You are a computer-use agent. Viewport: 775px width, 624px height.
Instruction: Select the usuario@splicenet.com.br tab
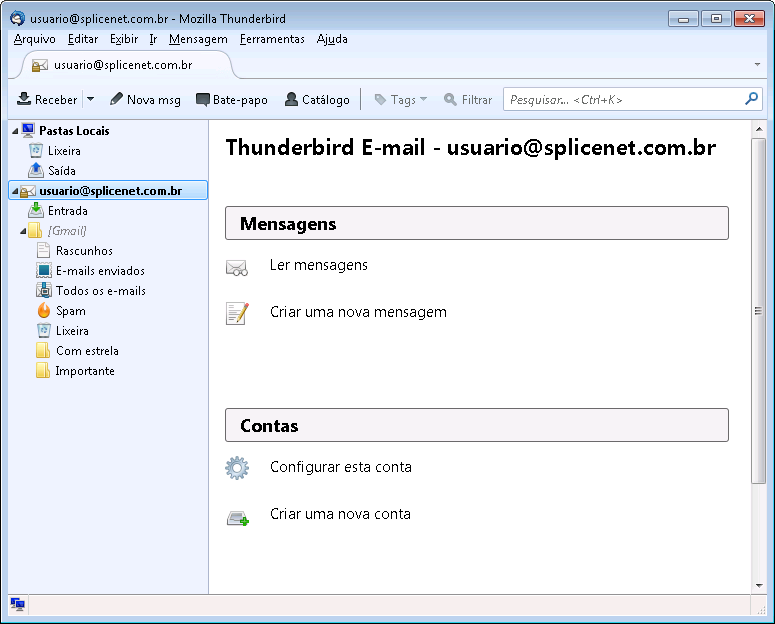[126, 65]
